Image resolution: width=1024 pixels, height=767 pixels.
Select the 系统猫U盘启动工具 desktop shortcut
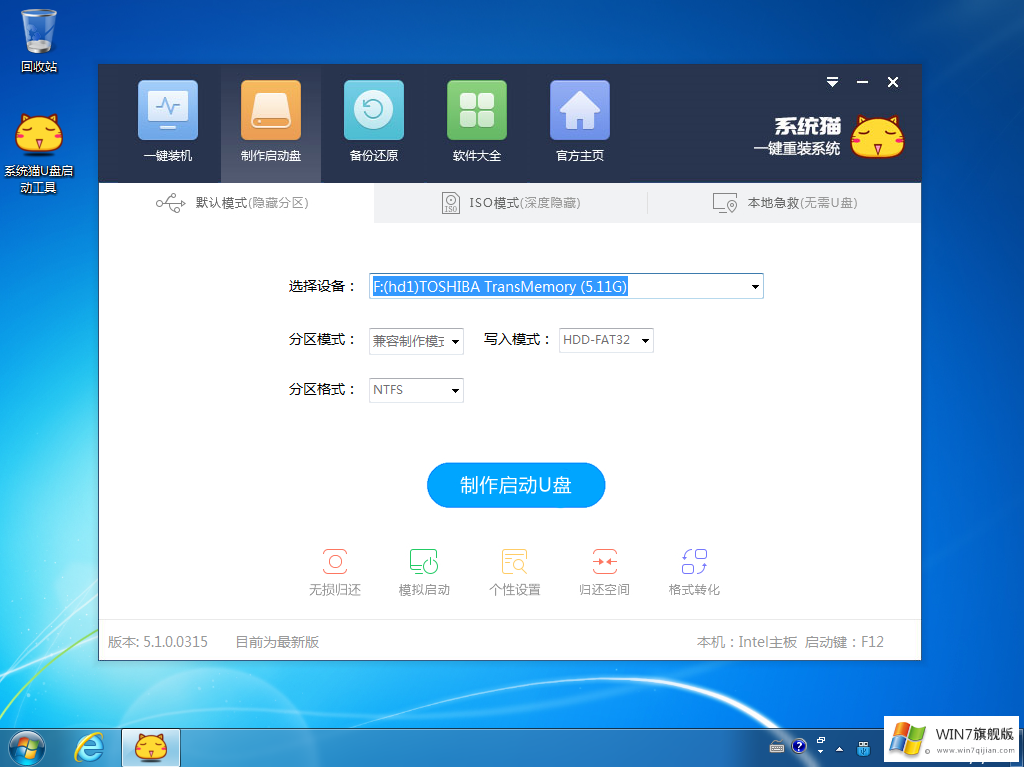(x=39, y=154)
